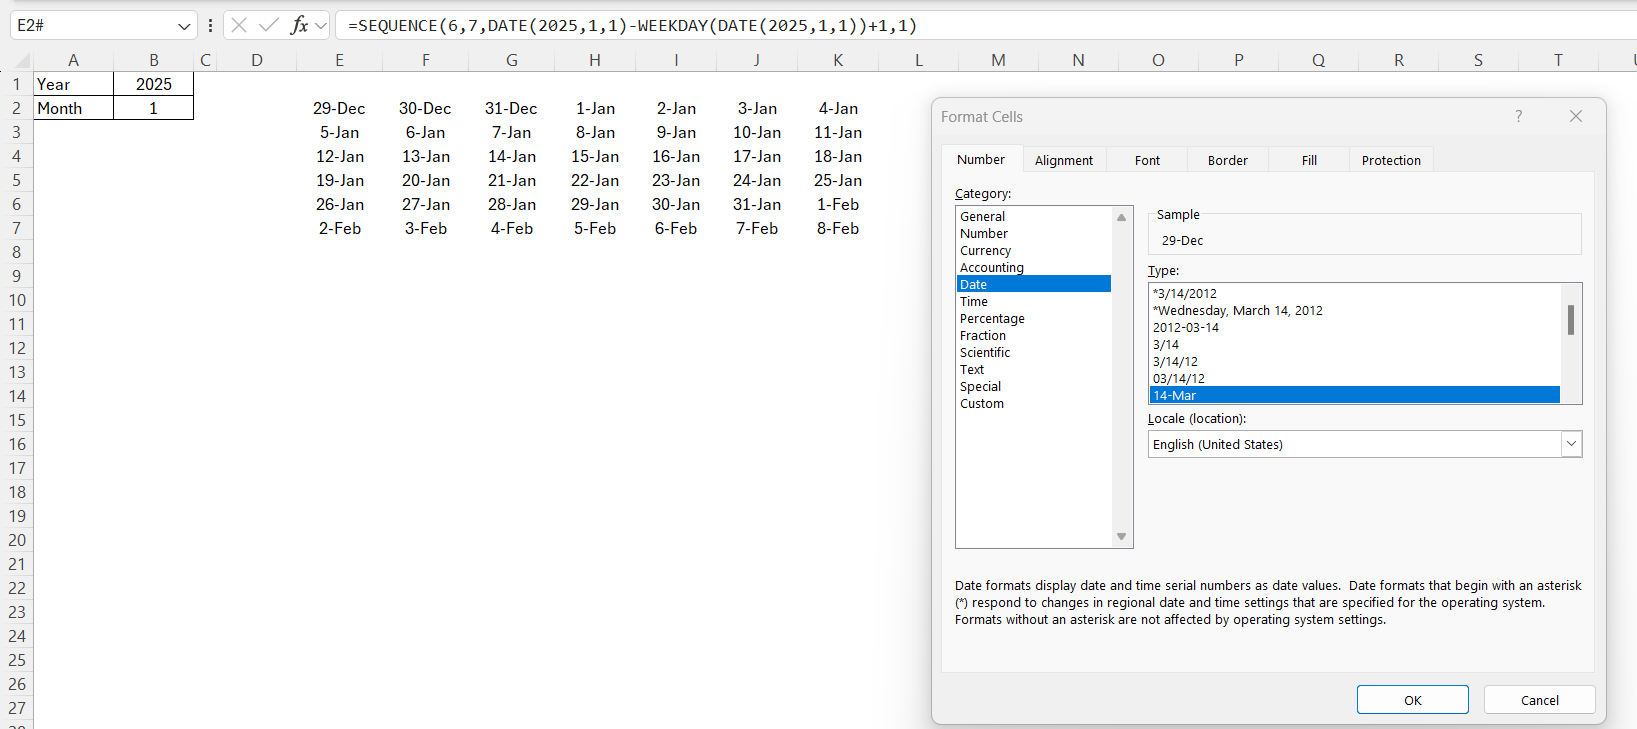Click the Category list scroll down arrow

pyautogui.click(x=1122, y=537)
